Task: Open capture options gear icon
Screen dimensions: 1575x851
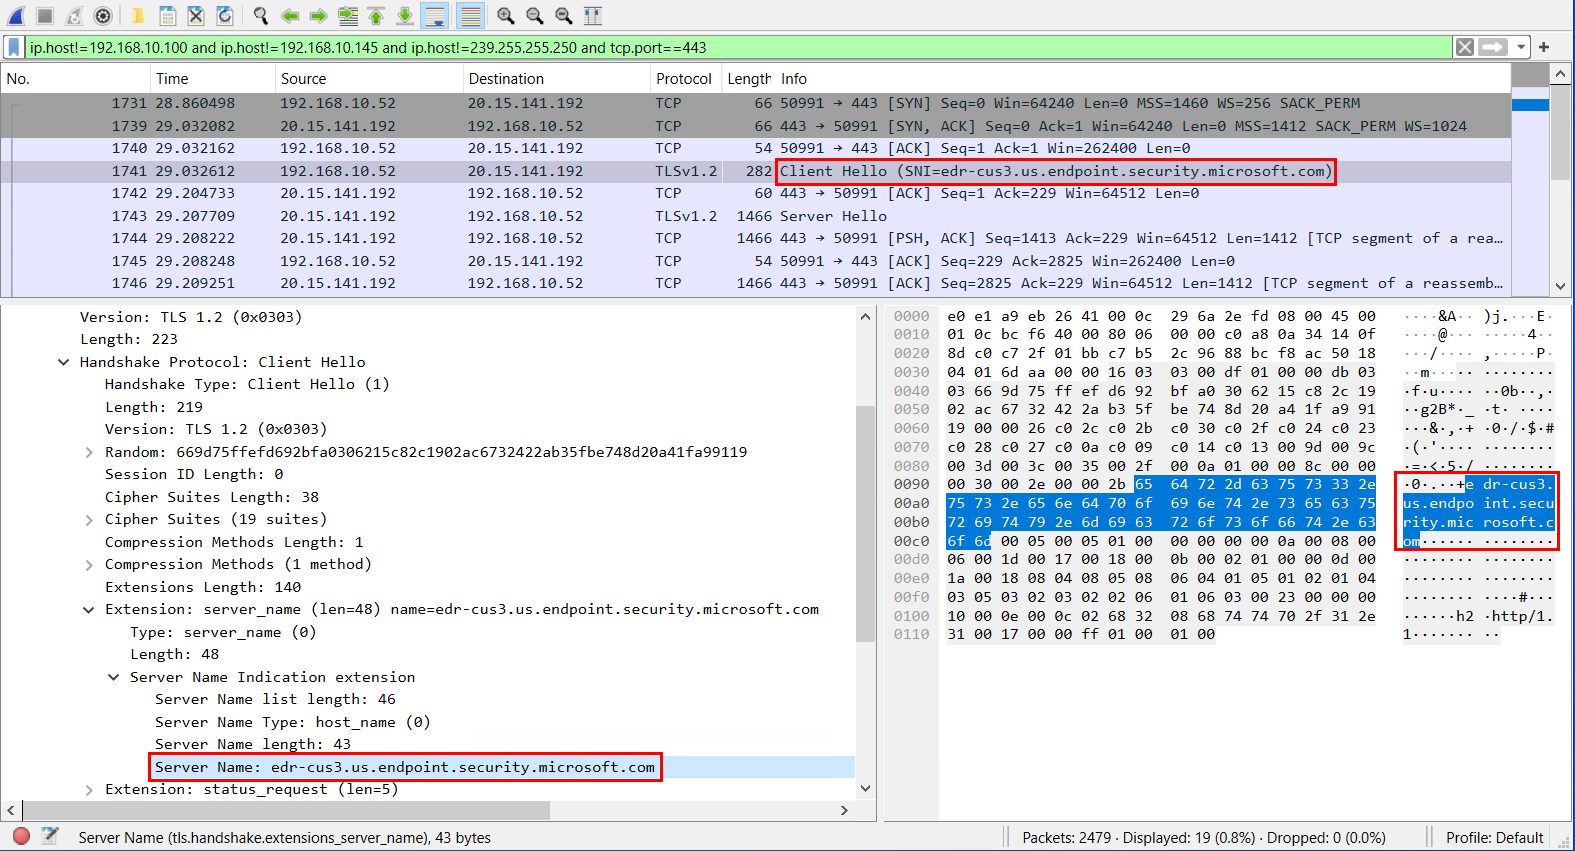Action: pos(103,16)
